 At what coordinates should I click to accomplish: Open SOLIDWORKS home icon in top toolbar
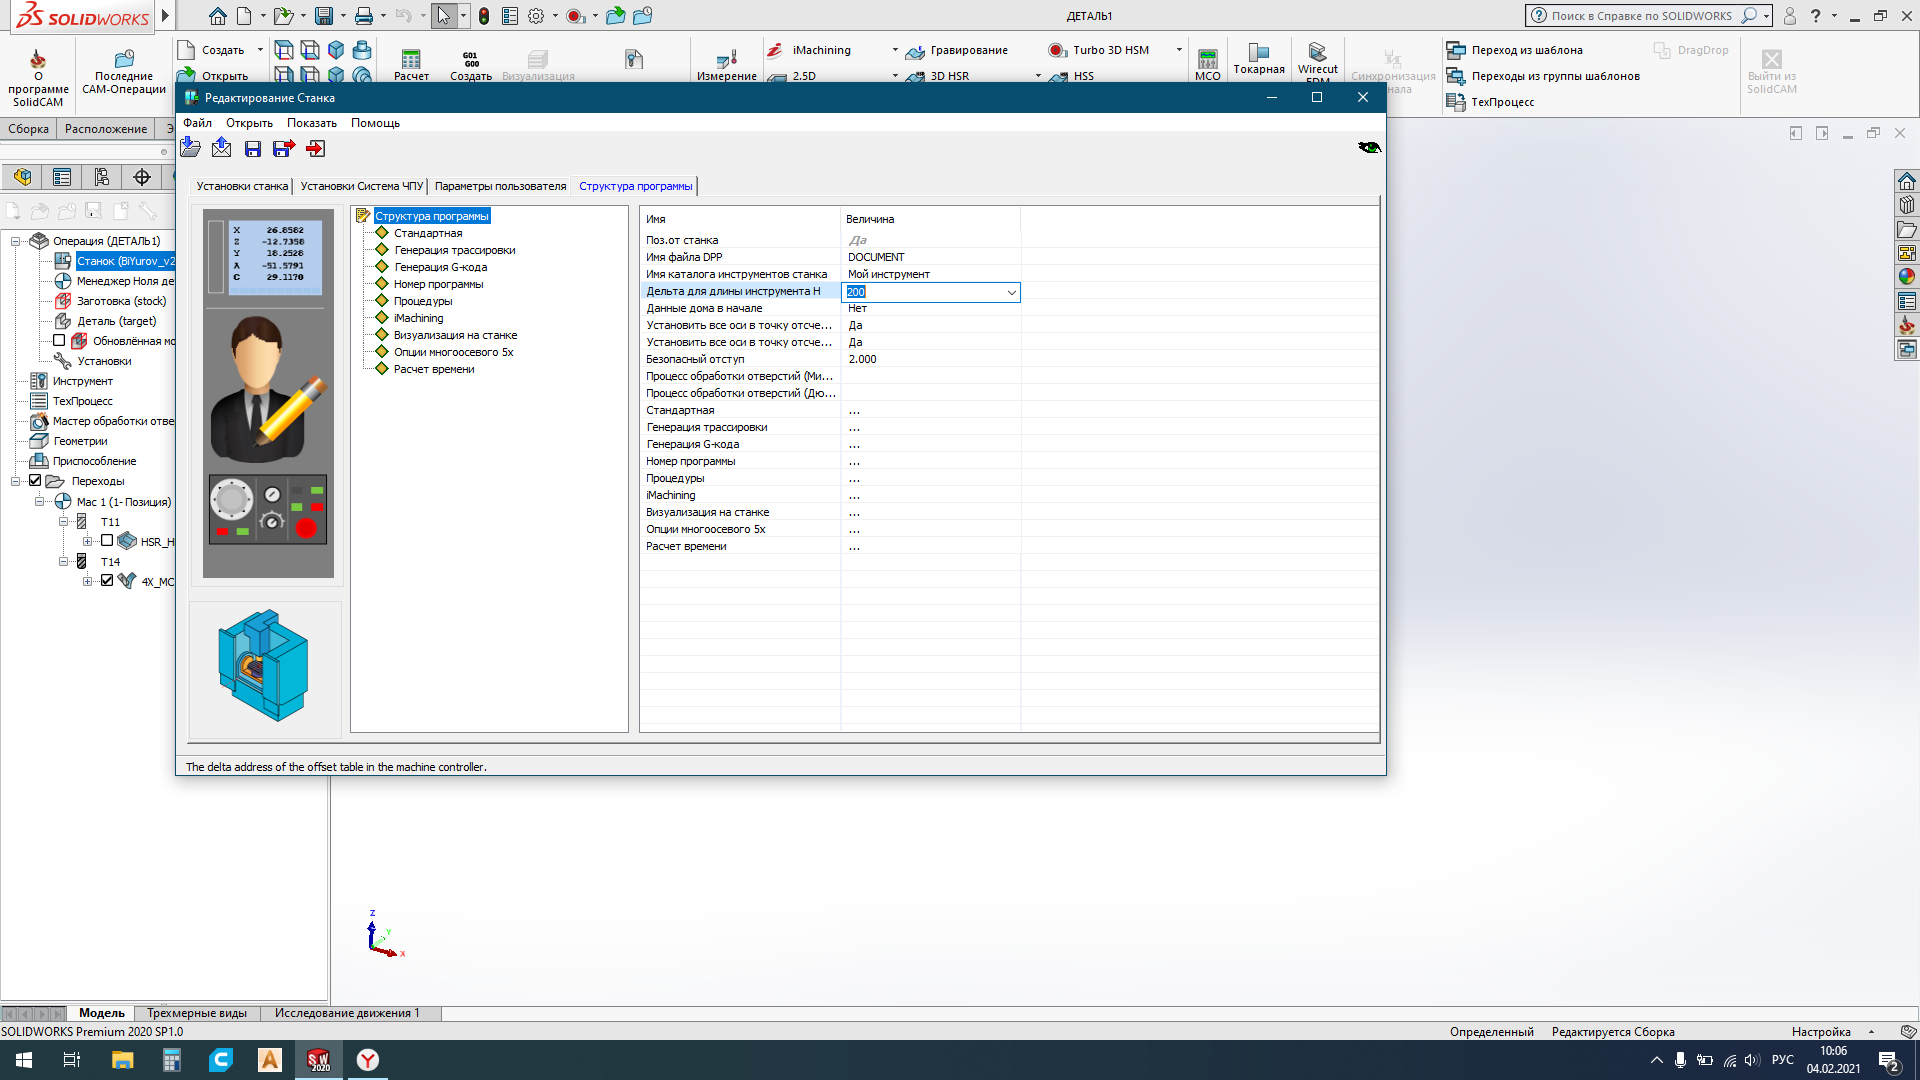(217, 16)
